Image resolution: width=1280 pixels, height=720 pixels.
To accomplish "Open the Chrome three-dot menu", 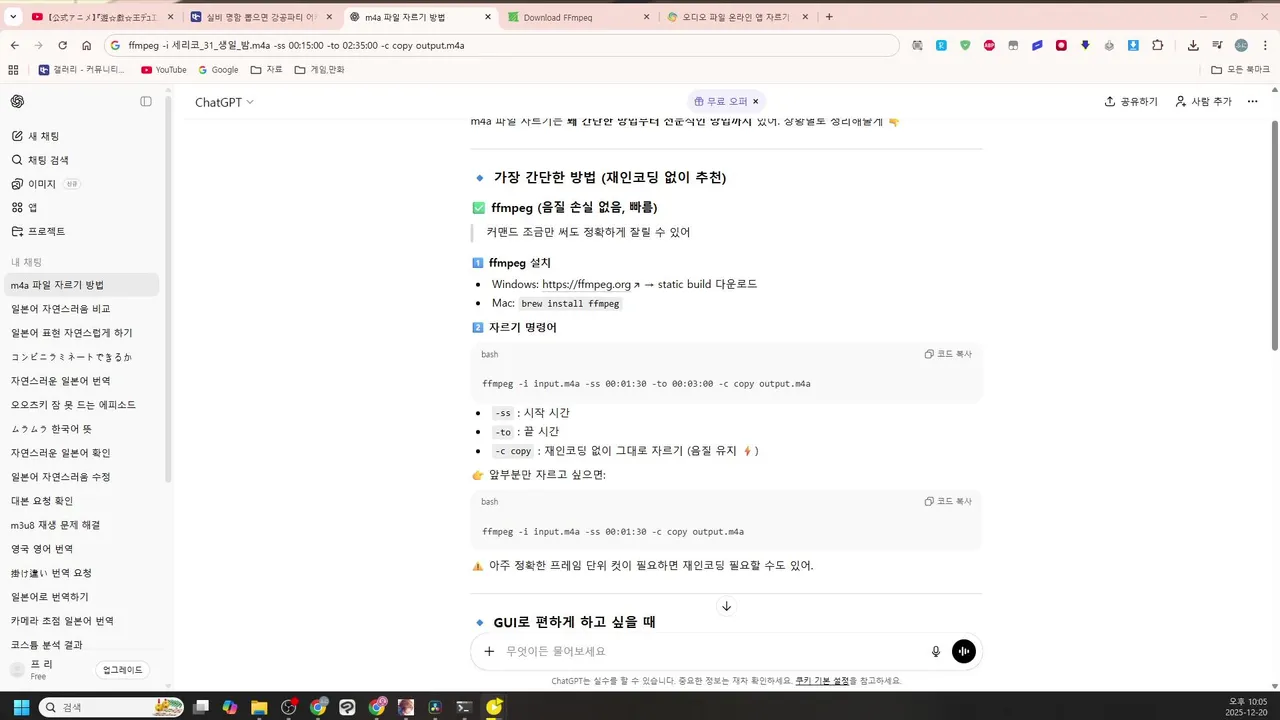I will pyautogui.click(x=1265, y=45).
